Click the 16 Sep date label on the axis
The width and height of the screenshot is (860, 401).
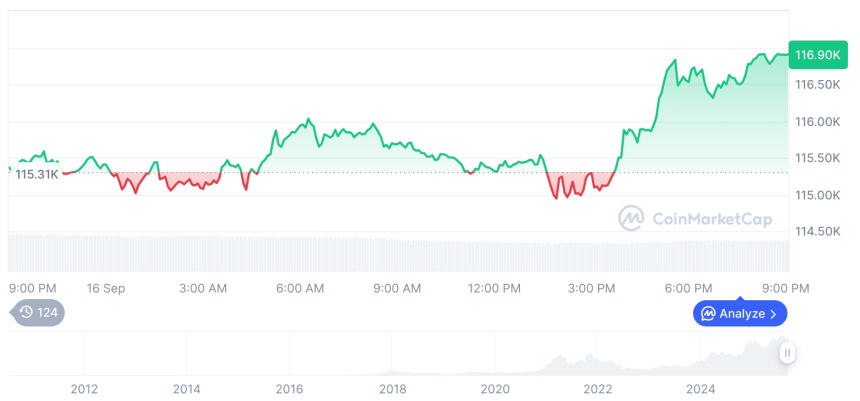[106, 288]
